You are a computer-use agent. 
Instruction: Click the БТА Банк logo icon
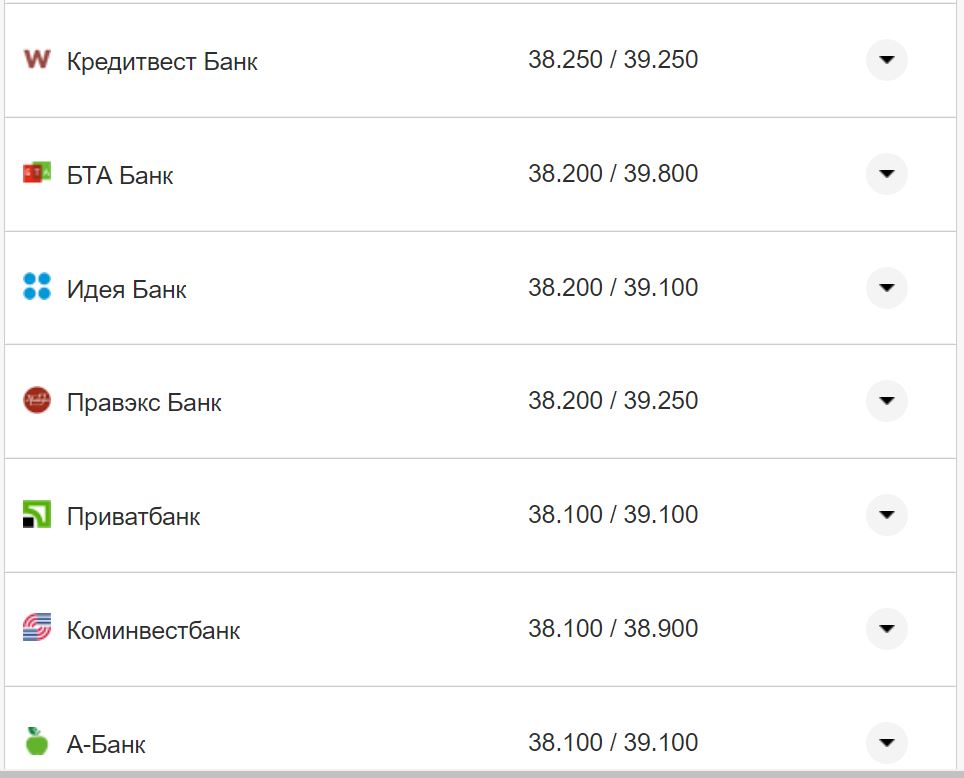36,174
